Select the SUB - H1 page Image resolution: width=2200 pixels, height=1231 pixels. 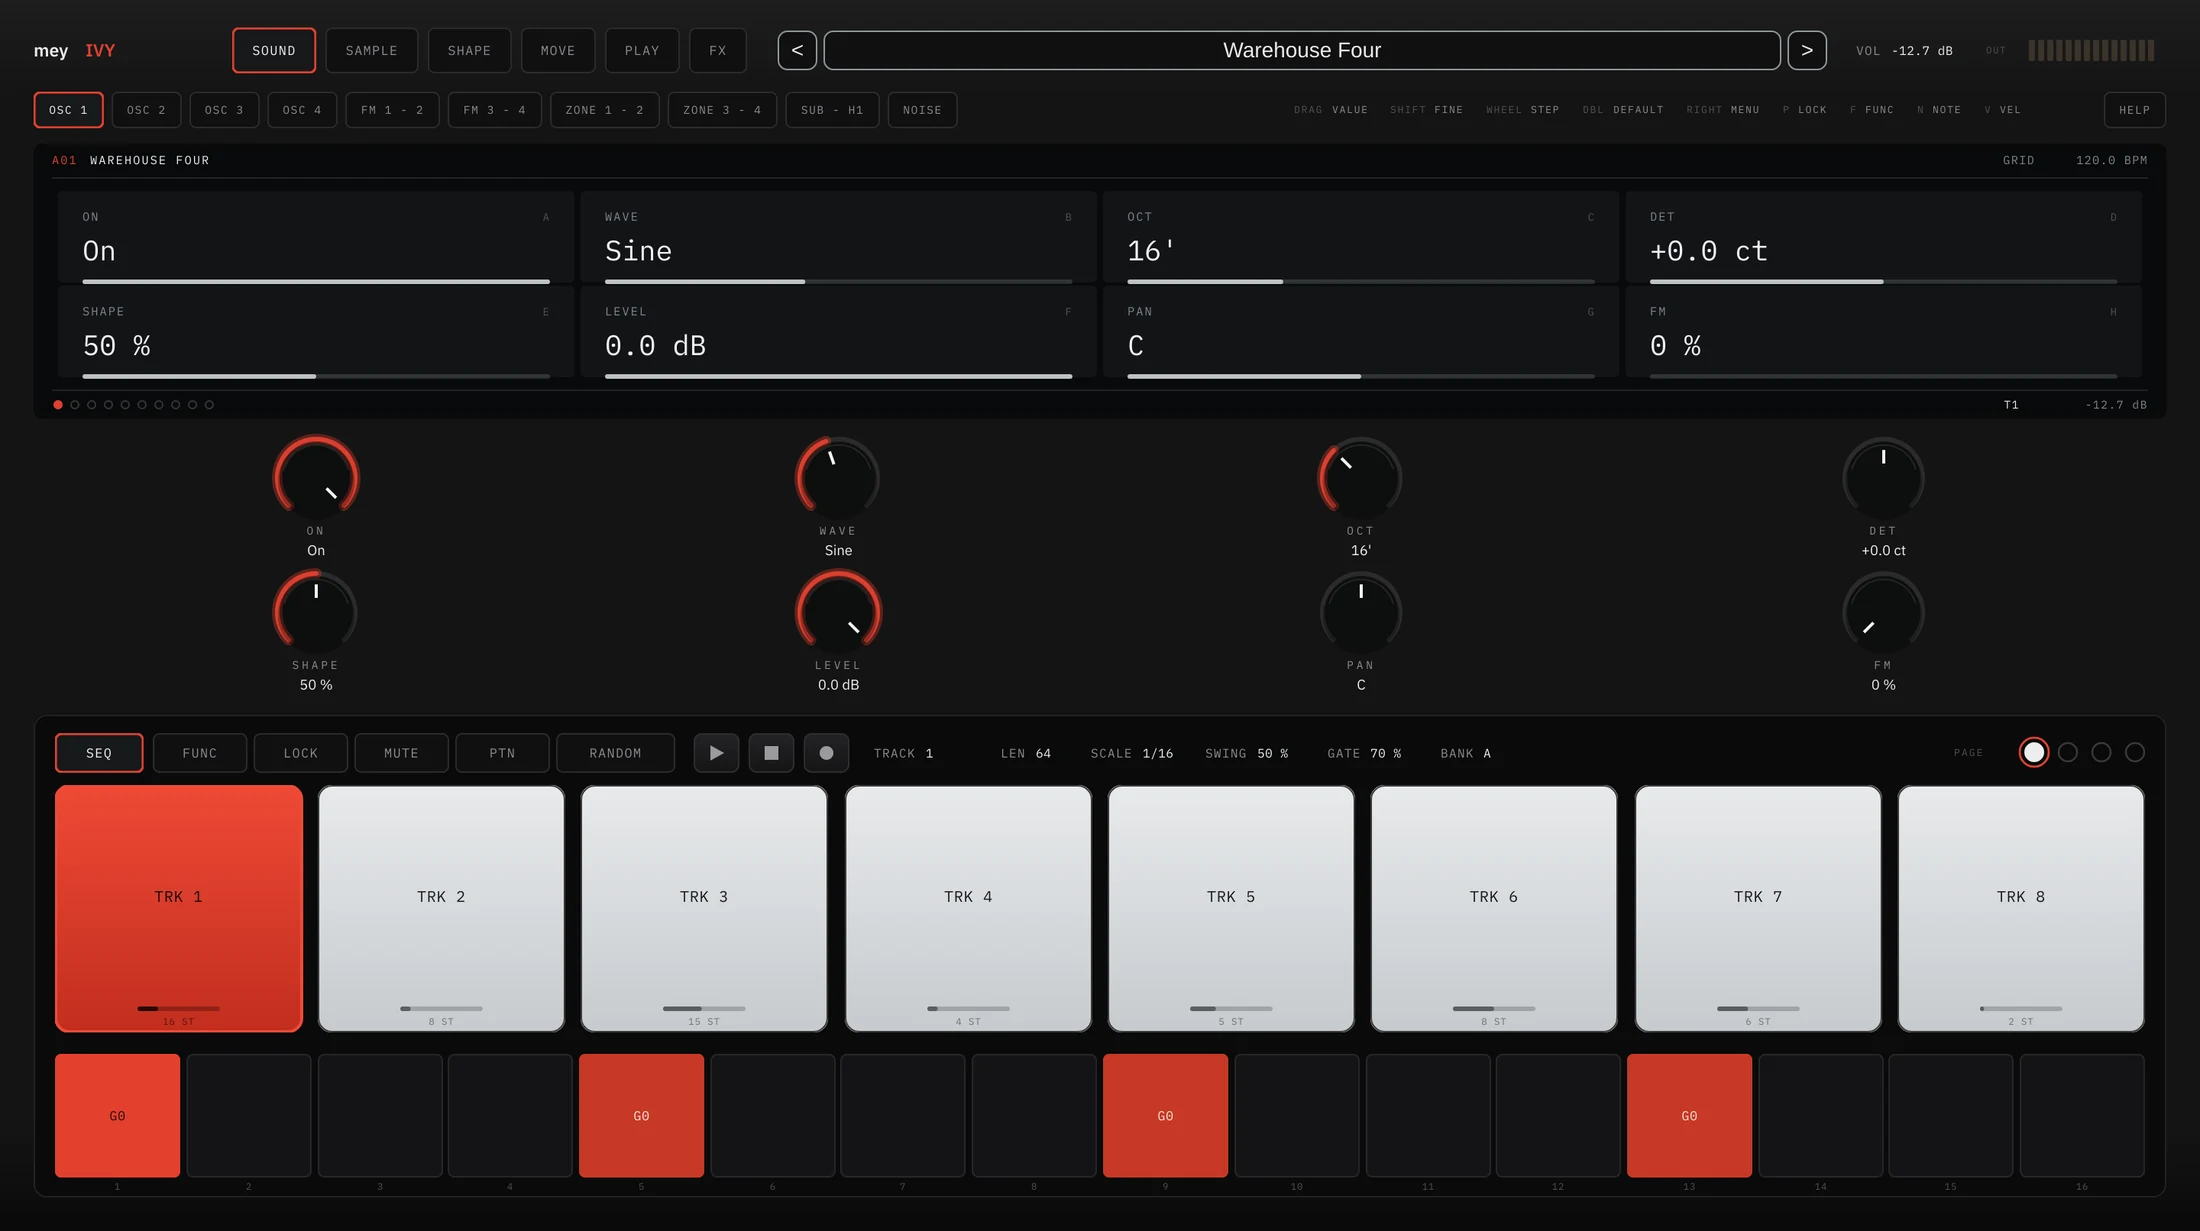click(832, 110)
